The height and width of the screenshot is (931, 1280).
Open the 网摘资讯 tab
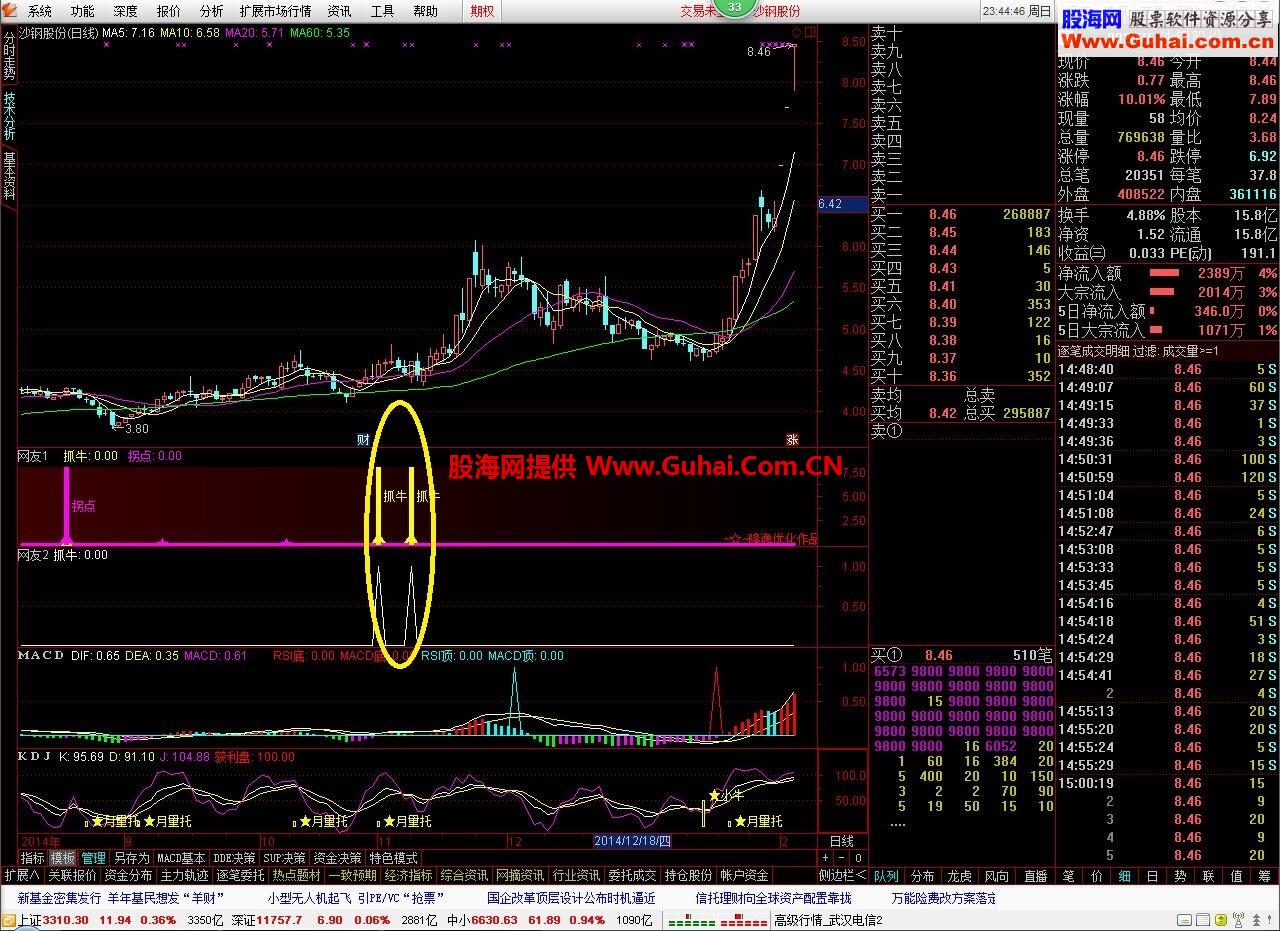pyautogui.click(x=521, y=875)
